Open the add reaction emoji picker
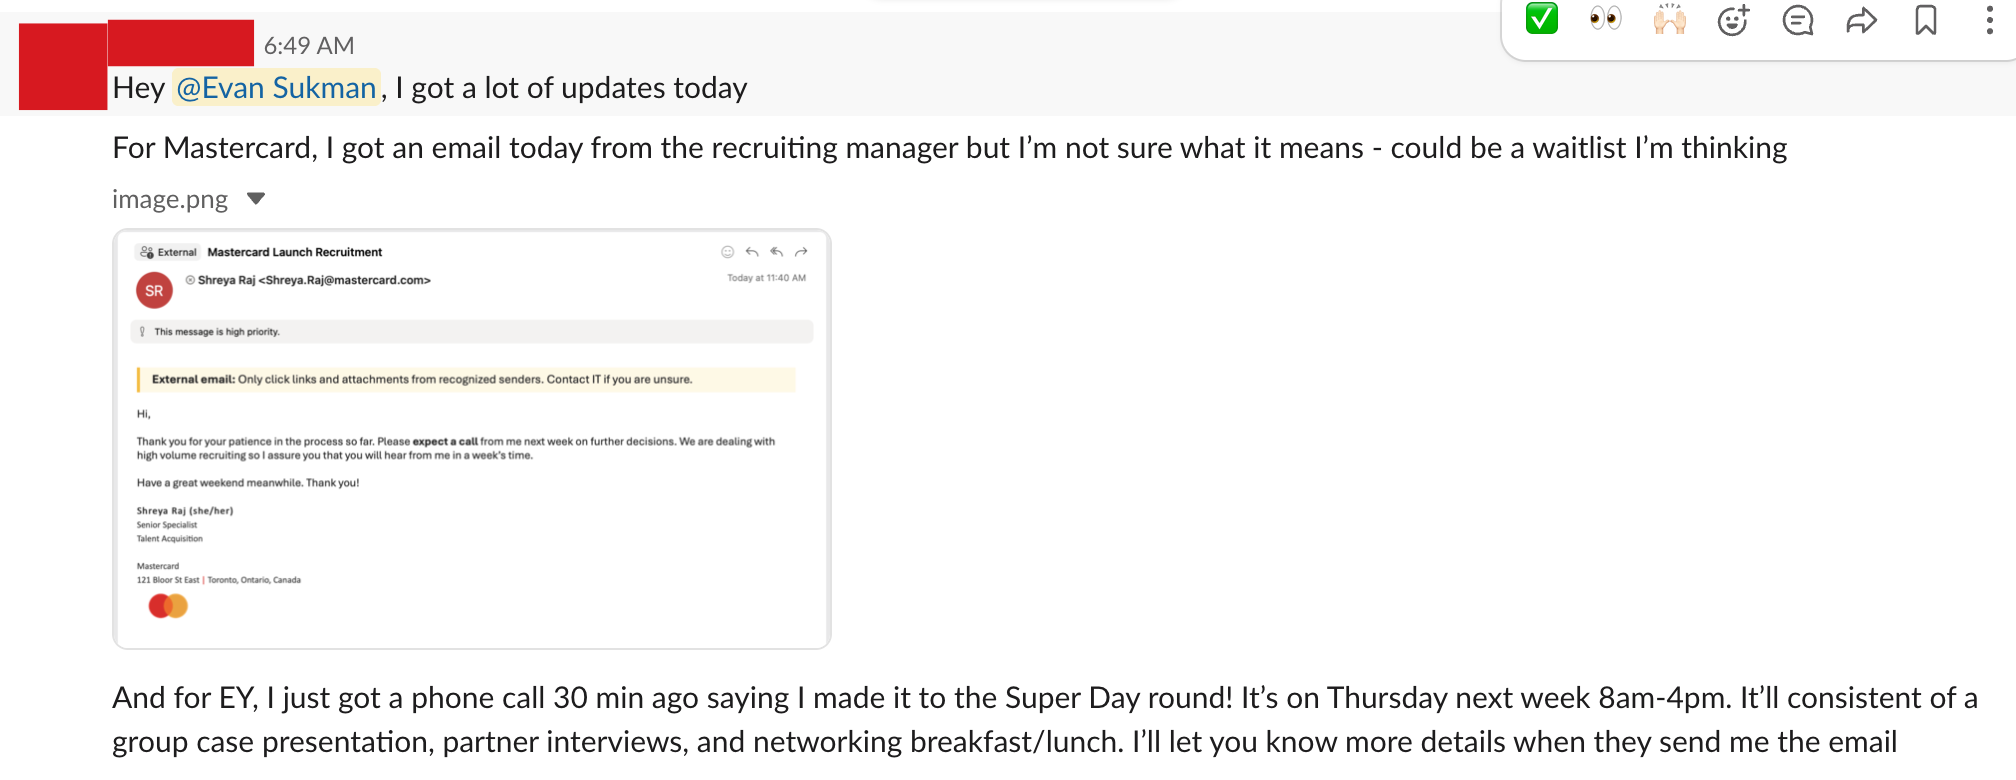 (x=1733, y=20)
